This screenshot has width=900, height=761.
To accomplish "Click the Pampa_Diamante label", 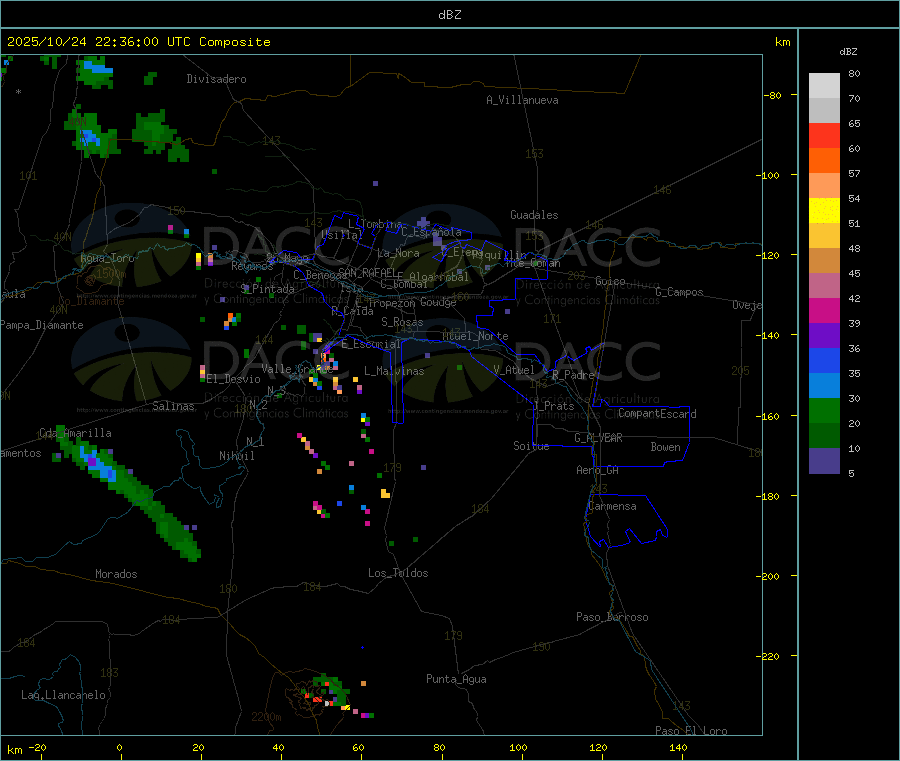I will (42, 325).
